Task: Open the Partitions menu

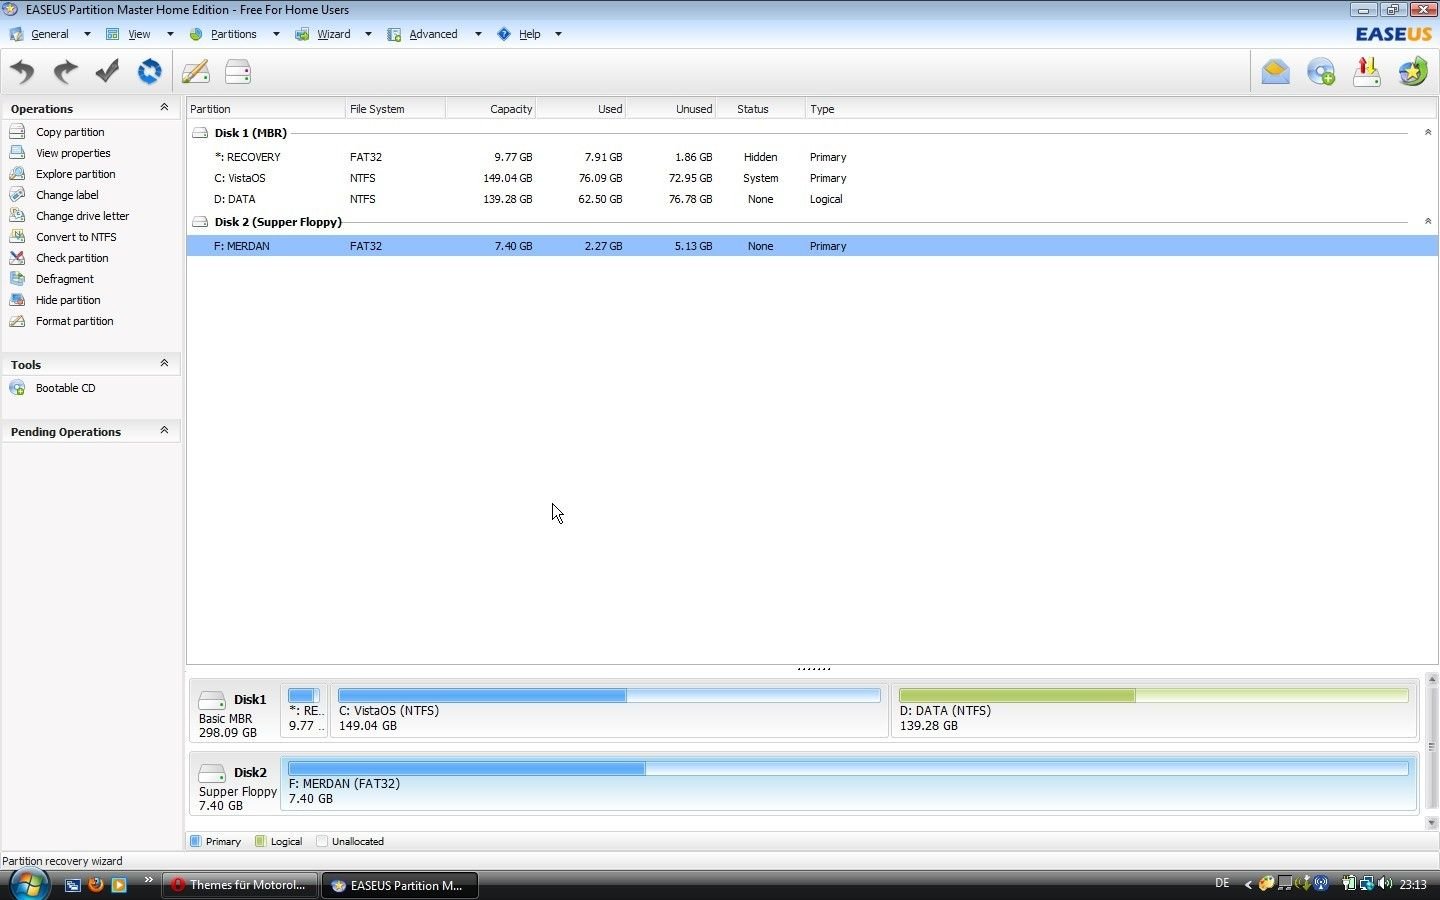Action: (x=233, y=34)
